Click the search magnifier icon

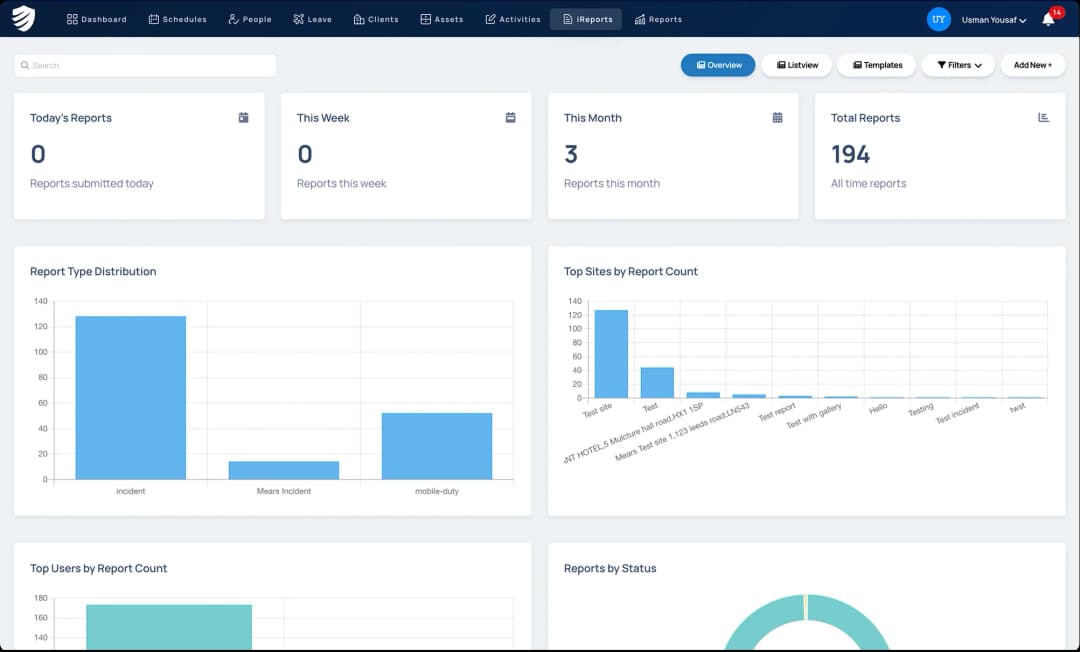pyautogui.click(x=24, y=66)
